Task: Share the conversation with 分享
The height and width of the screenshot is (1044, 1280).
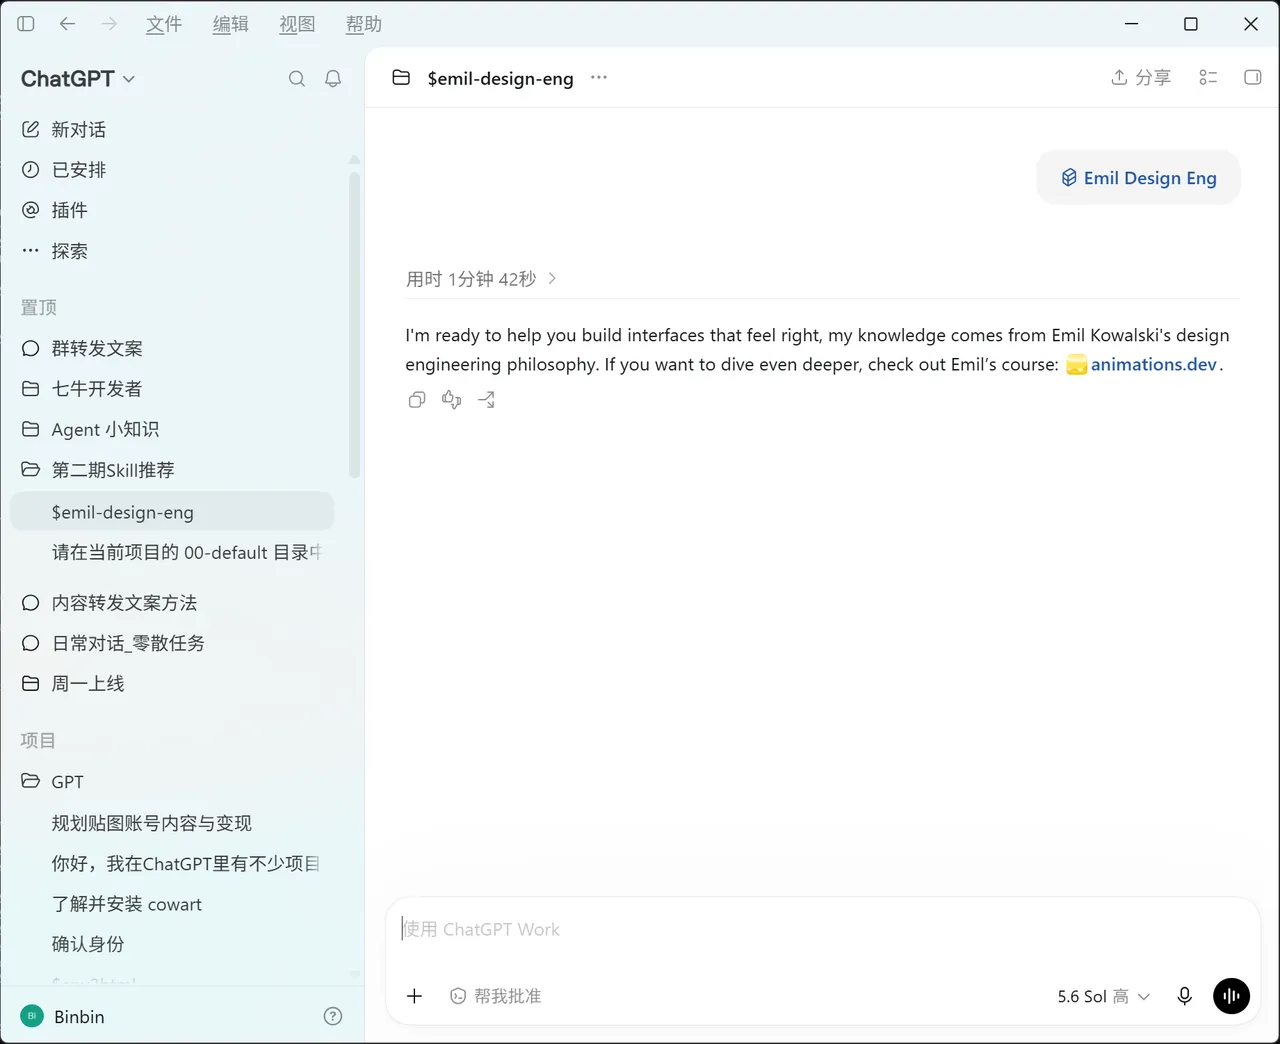Action: [1141, 78]
